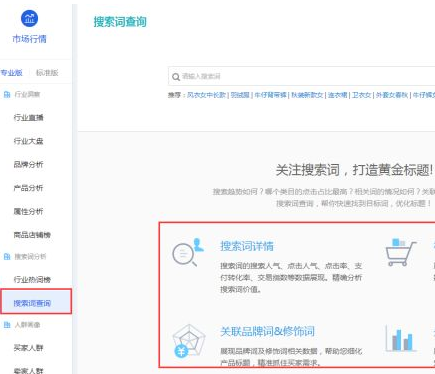The image size is (435, 374).
Task: Switch to the 标准版 tab
Action: pos(47,73)
